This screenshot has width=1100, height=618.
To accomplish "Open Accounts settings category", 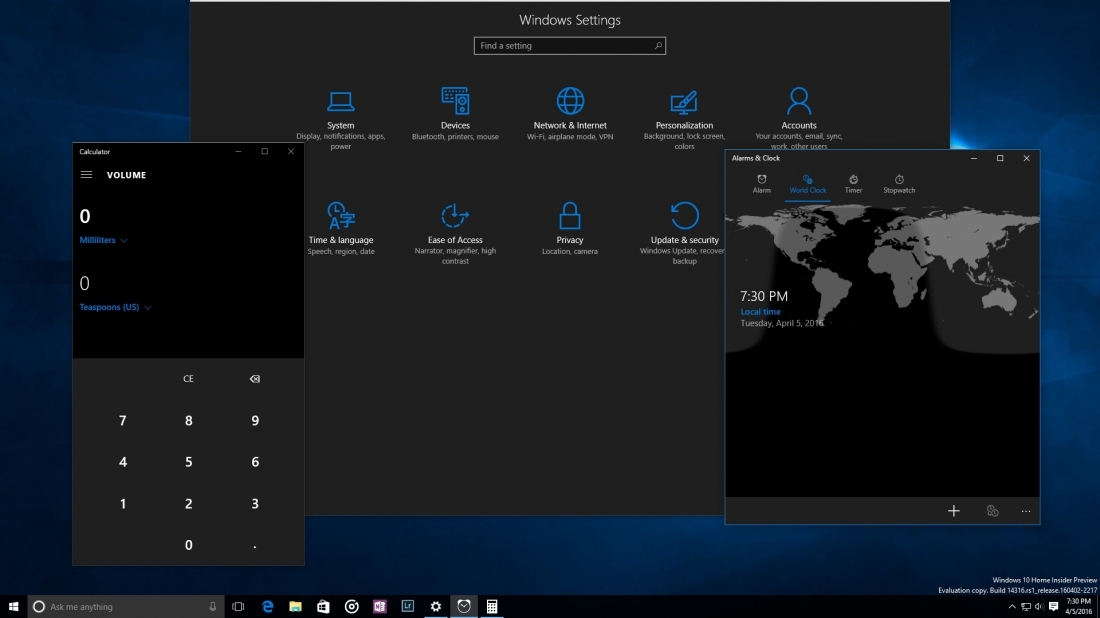I will click(798, 118).
